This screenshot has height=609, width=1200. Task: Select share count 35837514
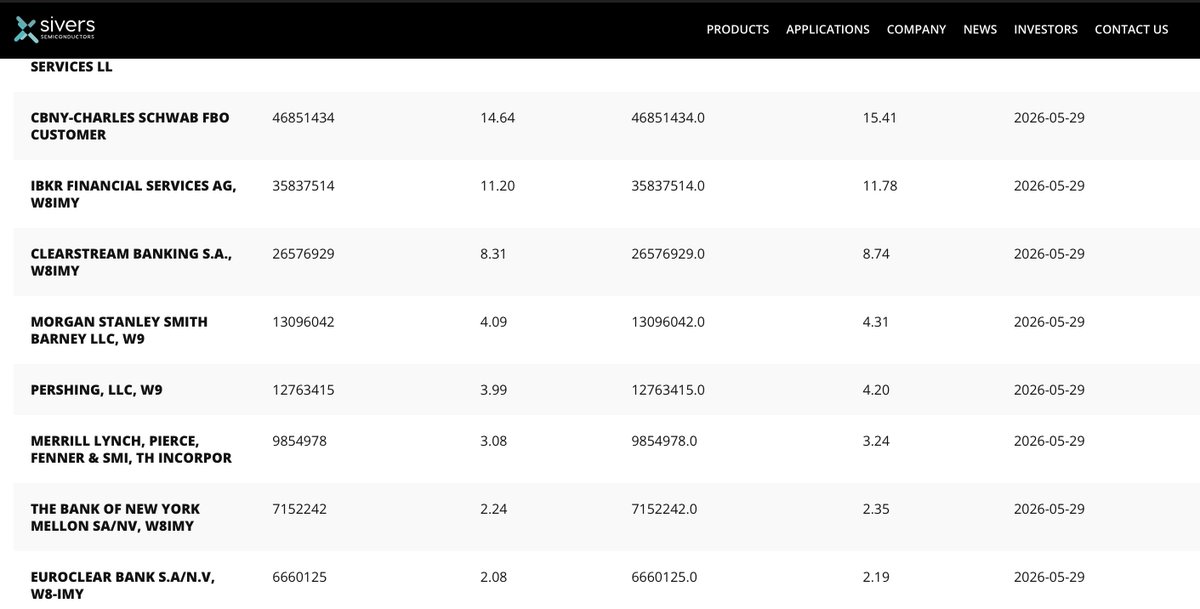(x=303, y=186)
